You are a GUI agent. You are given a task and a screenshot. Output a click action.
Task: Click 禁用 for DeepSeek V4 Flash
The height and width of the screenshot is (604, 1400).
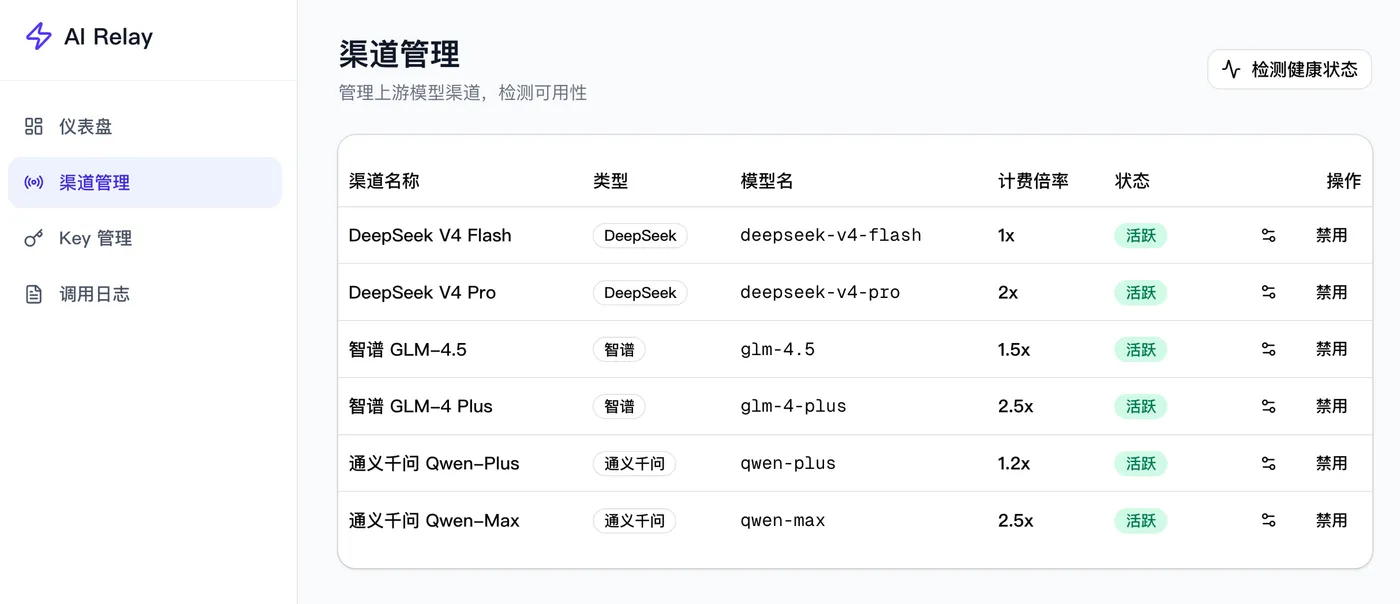(1332, 235)
